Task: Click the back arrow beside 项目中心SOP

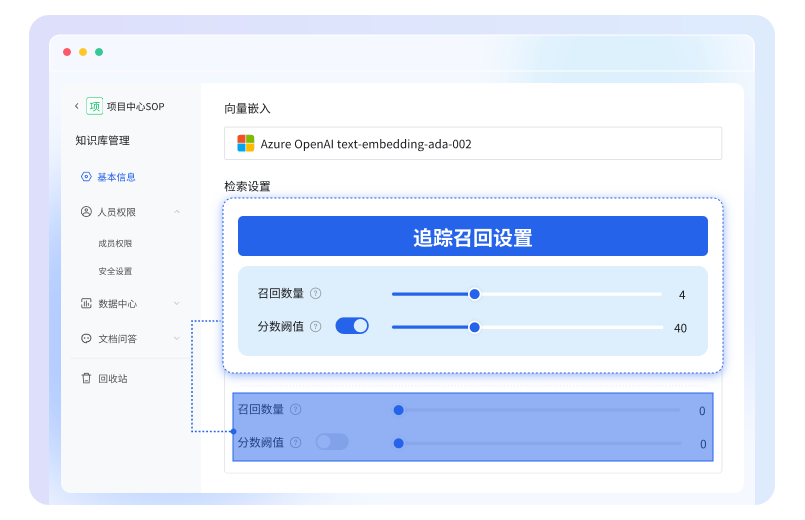Action: pyautogui.click(x=76, y=106)
